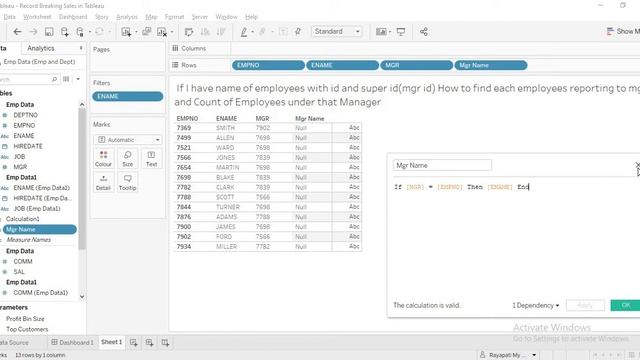Viewport: 640px width, 360px height.
Task: Select the HIREDATE field under Emp Data
Action: point(28,146)
